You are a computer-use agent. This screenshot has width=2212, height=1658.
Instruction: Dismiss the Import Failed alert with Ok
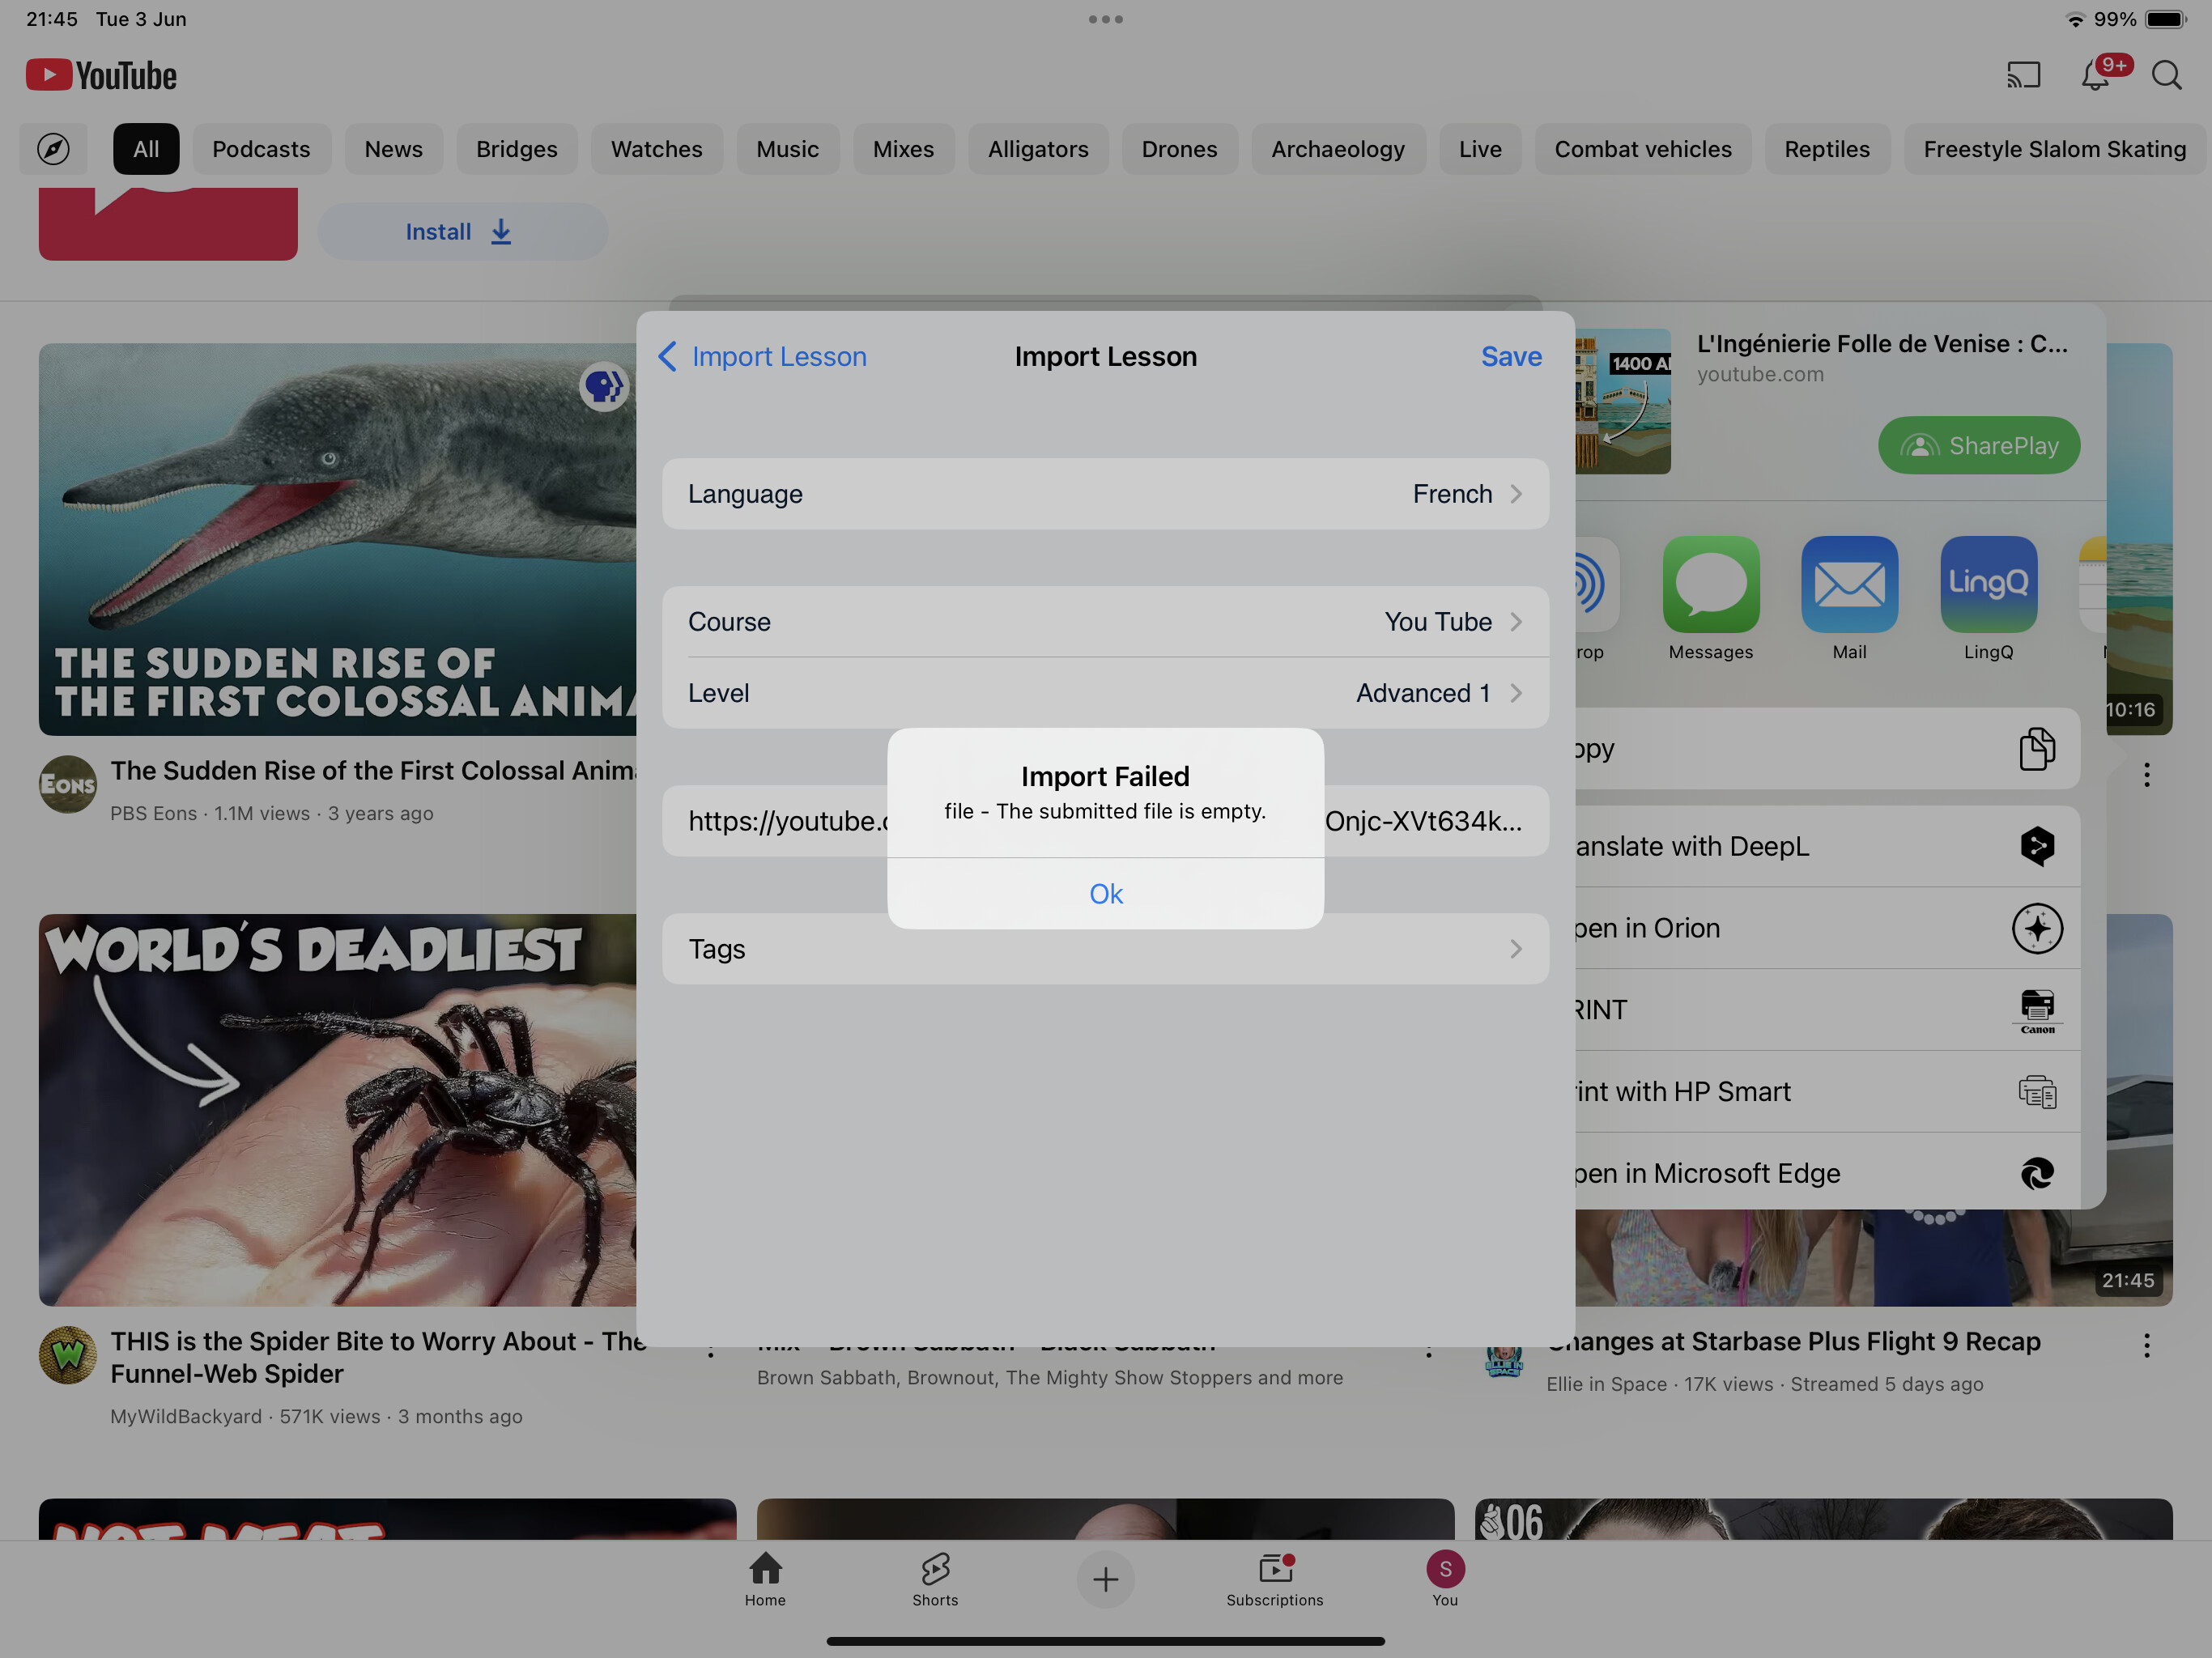coord(1105,893)
